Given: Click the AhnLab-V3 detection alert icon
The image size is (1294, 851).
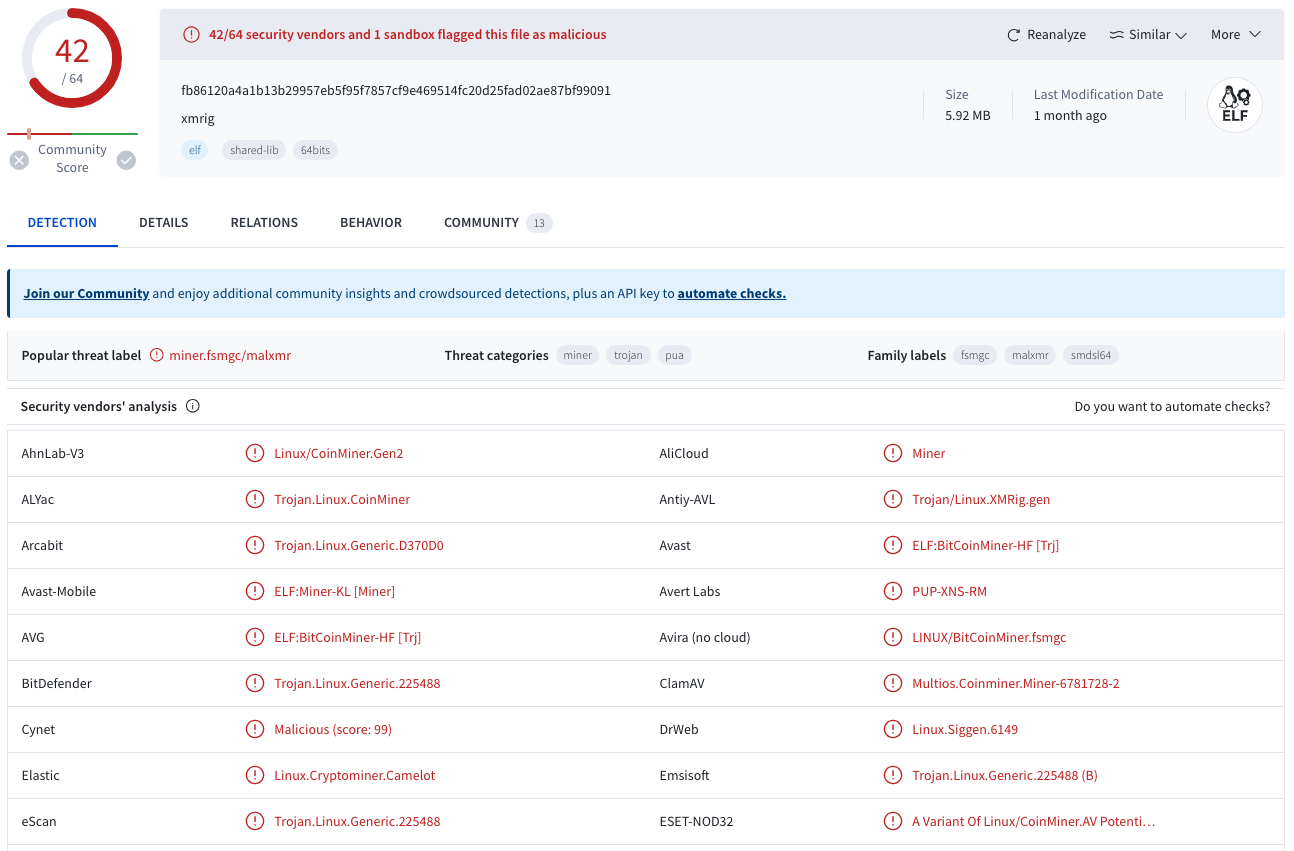Looking at the screenshot, I should click(x=255, y=454).
